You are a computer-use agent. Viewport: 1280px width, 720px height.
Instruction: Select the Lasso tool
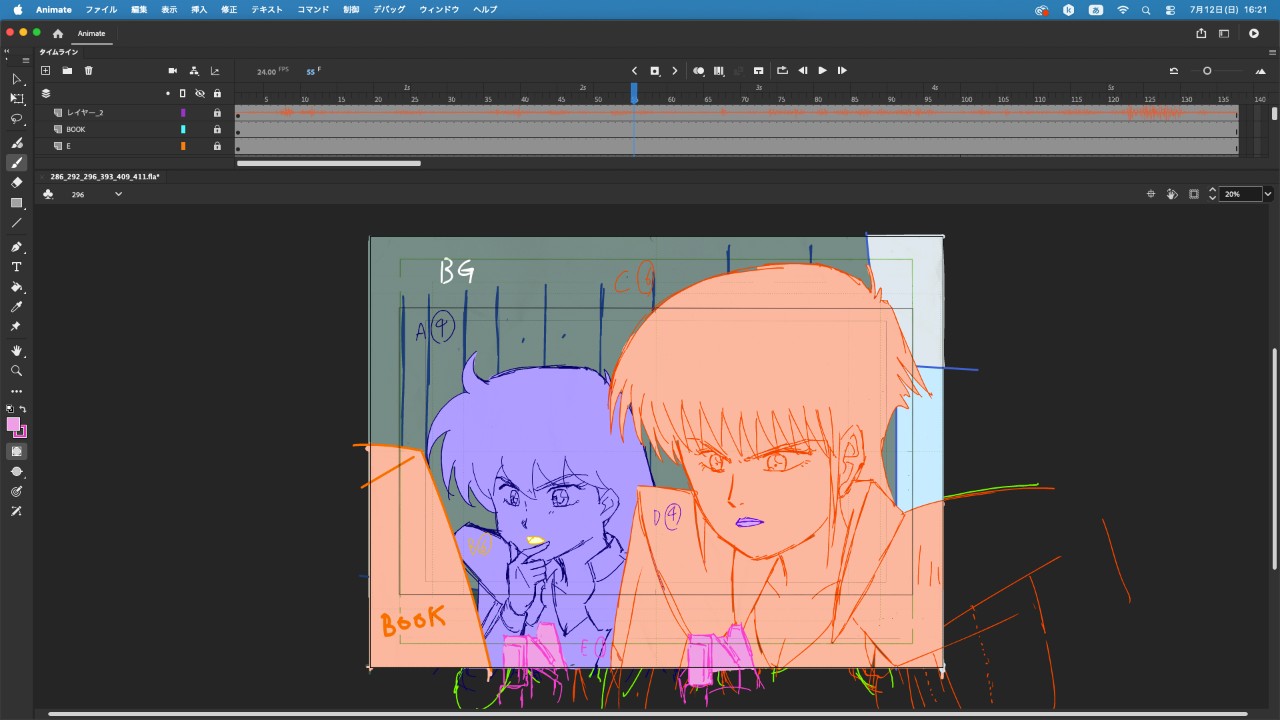(16, 119)
